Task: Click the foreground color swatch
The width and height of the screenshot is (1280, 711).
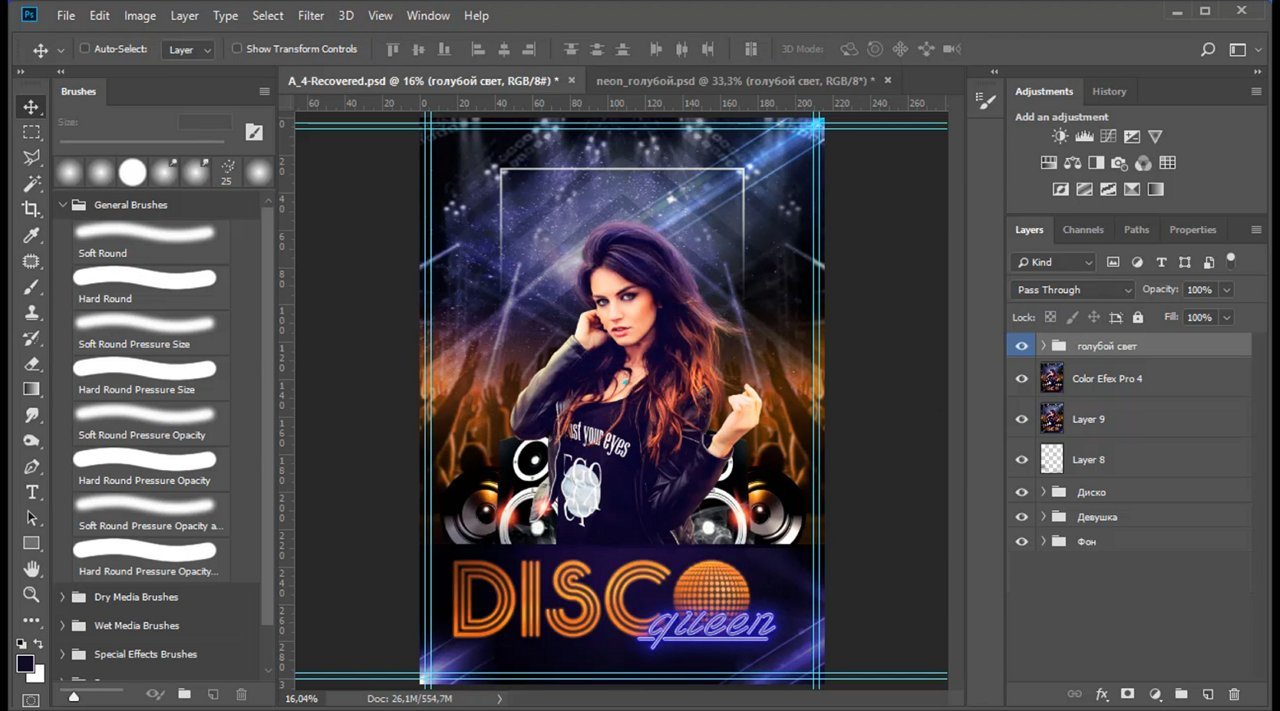Action: (x=25, y=664)
